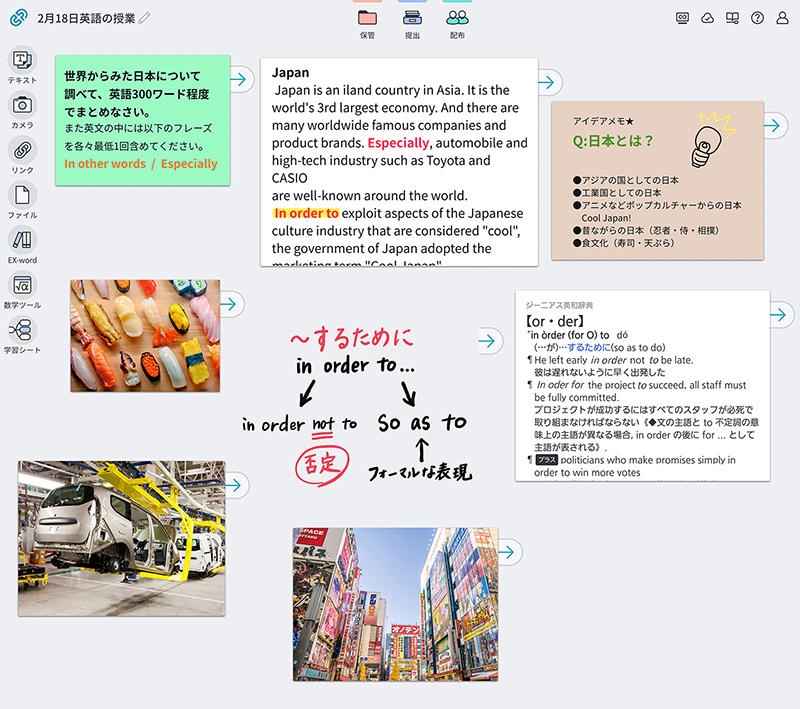Click '●工業国としての日本' memo line
The width and height of the screenshot is (800, 709).
click(x=617, y=193)
